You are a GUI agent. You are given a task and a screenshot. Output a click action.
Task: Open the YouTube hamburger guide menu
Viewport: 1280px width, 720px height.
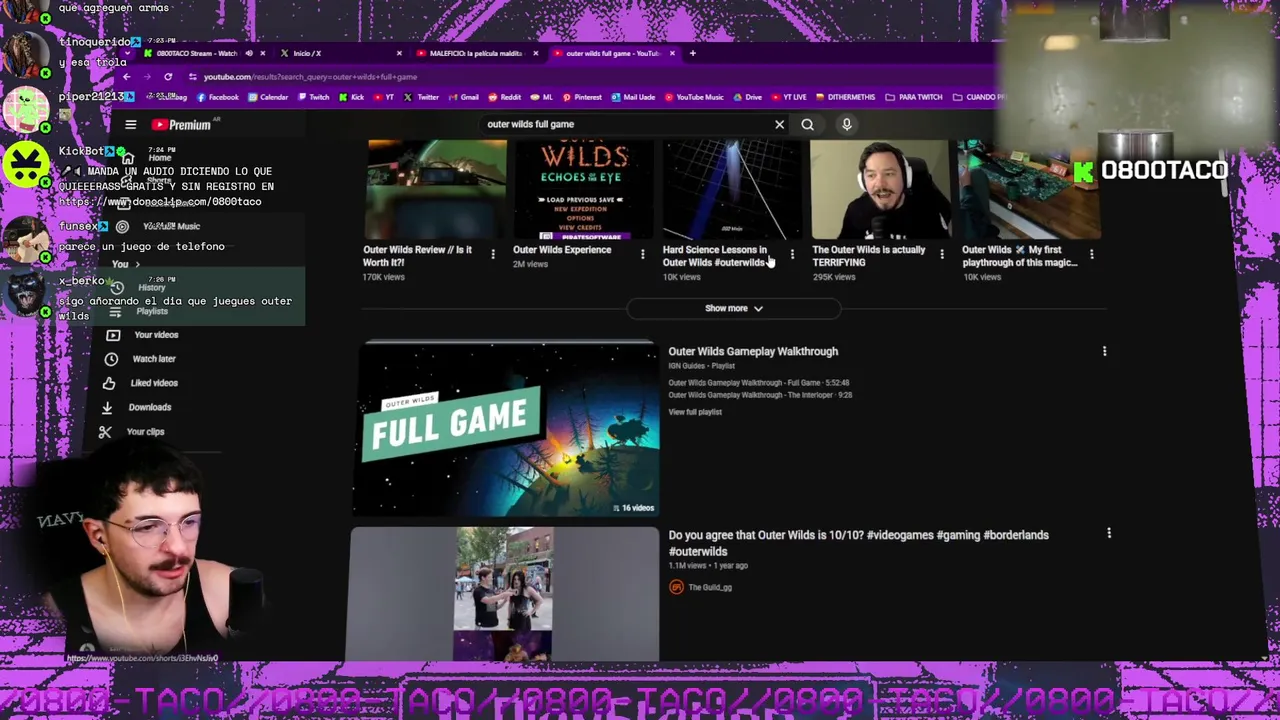click(x=130, y=124)
